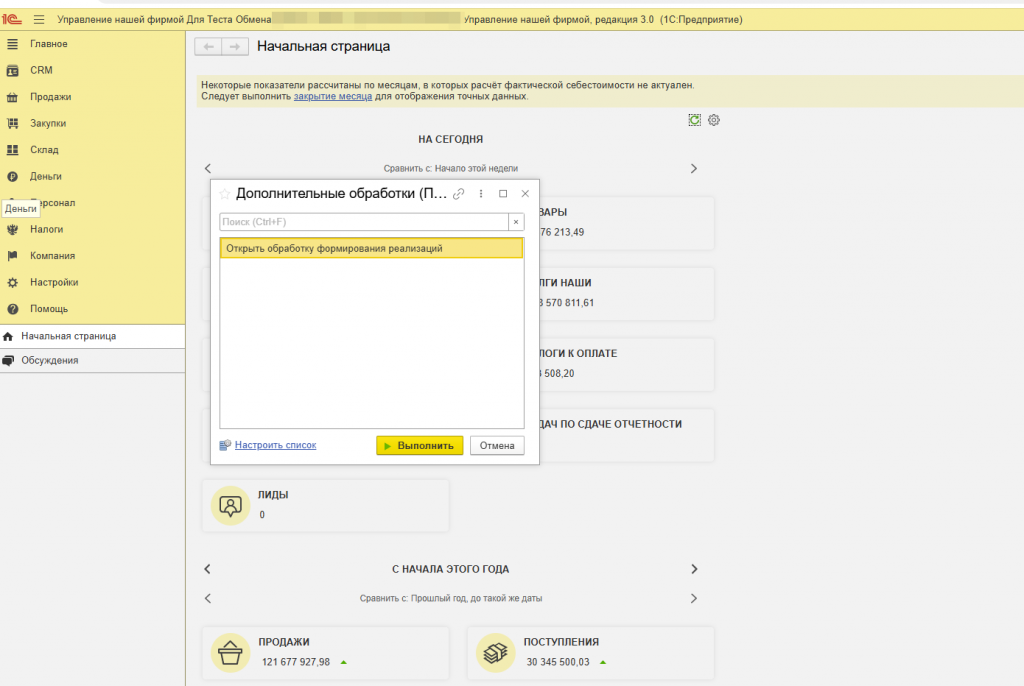
Task: Previous comparison for Прошлый год, до такой же даты
Action: tap(208, 598)
